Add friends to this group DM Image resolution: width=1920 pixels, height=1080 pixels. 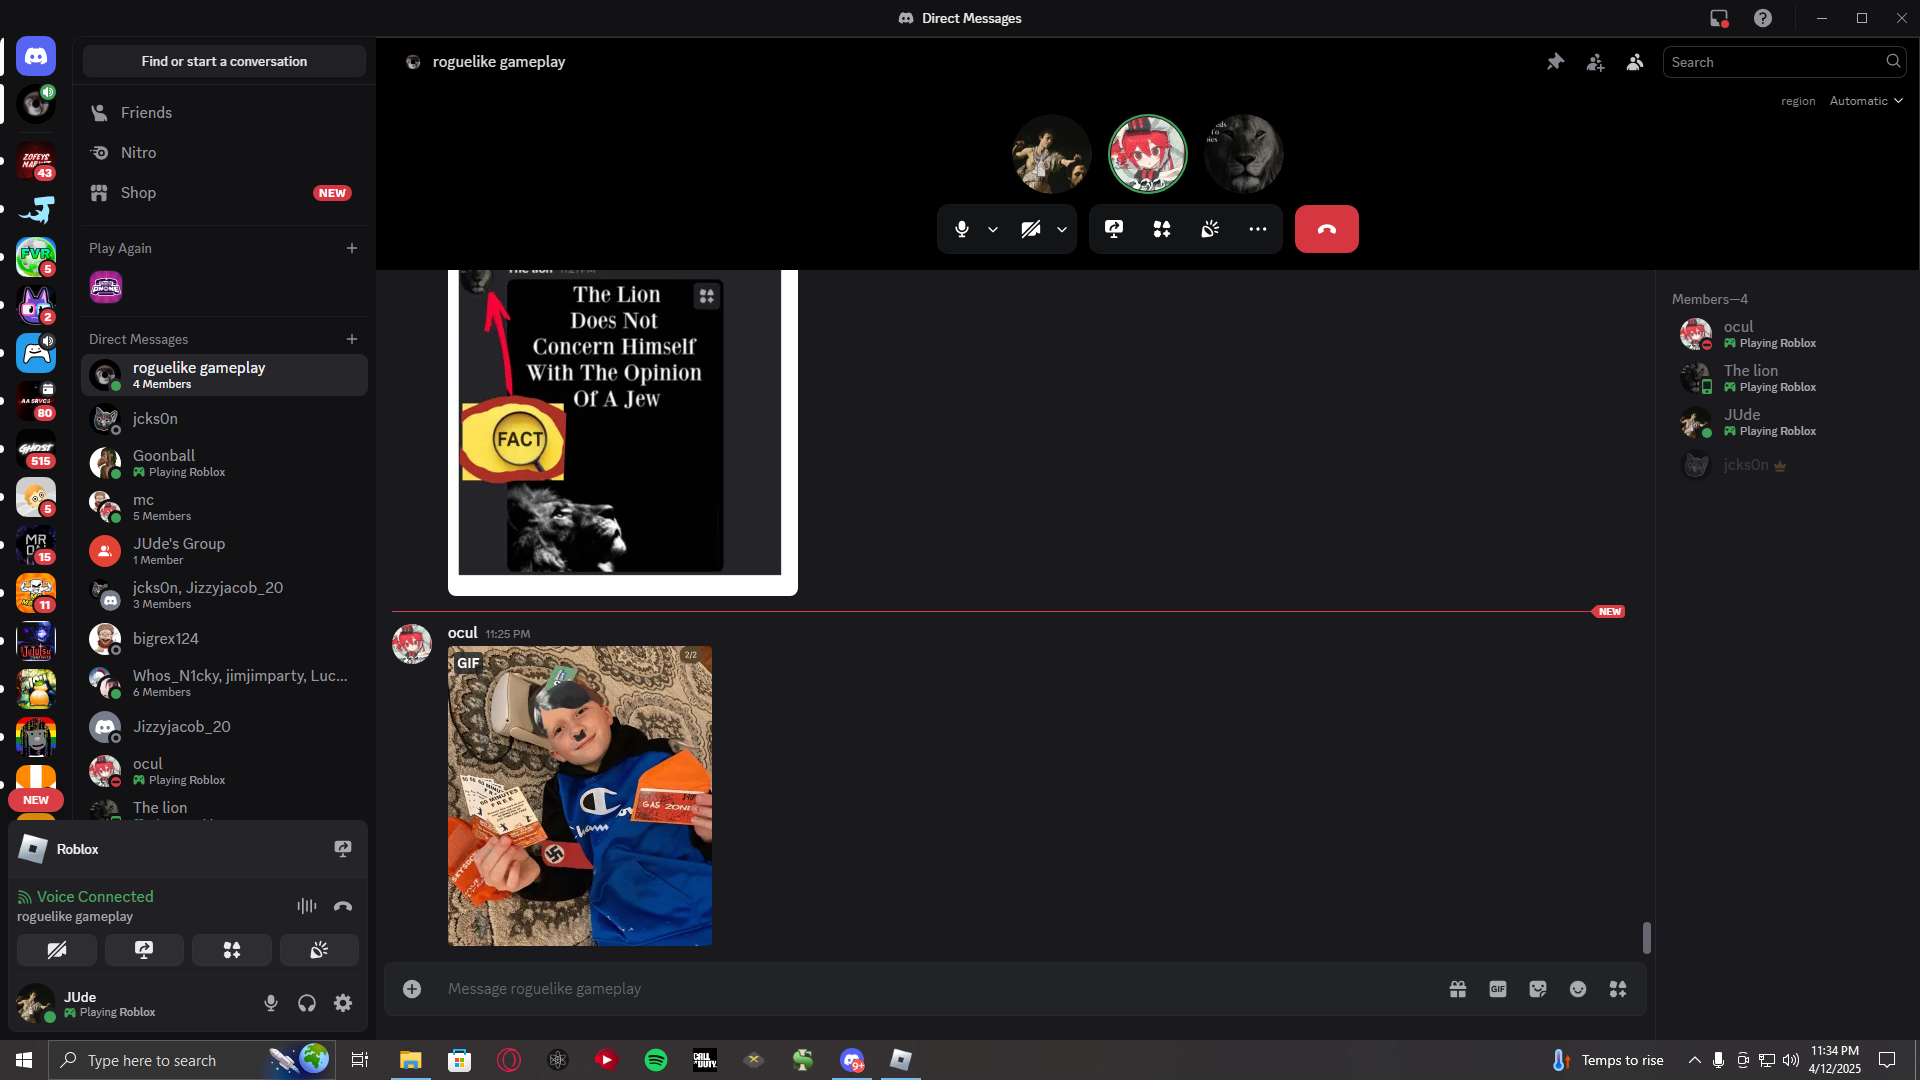(x=1595, y=62)
